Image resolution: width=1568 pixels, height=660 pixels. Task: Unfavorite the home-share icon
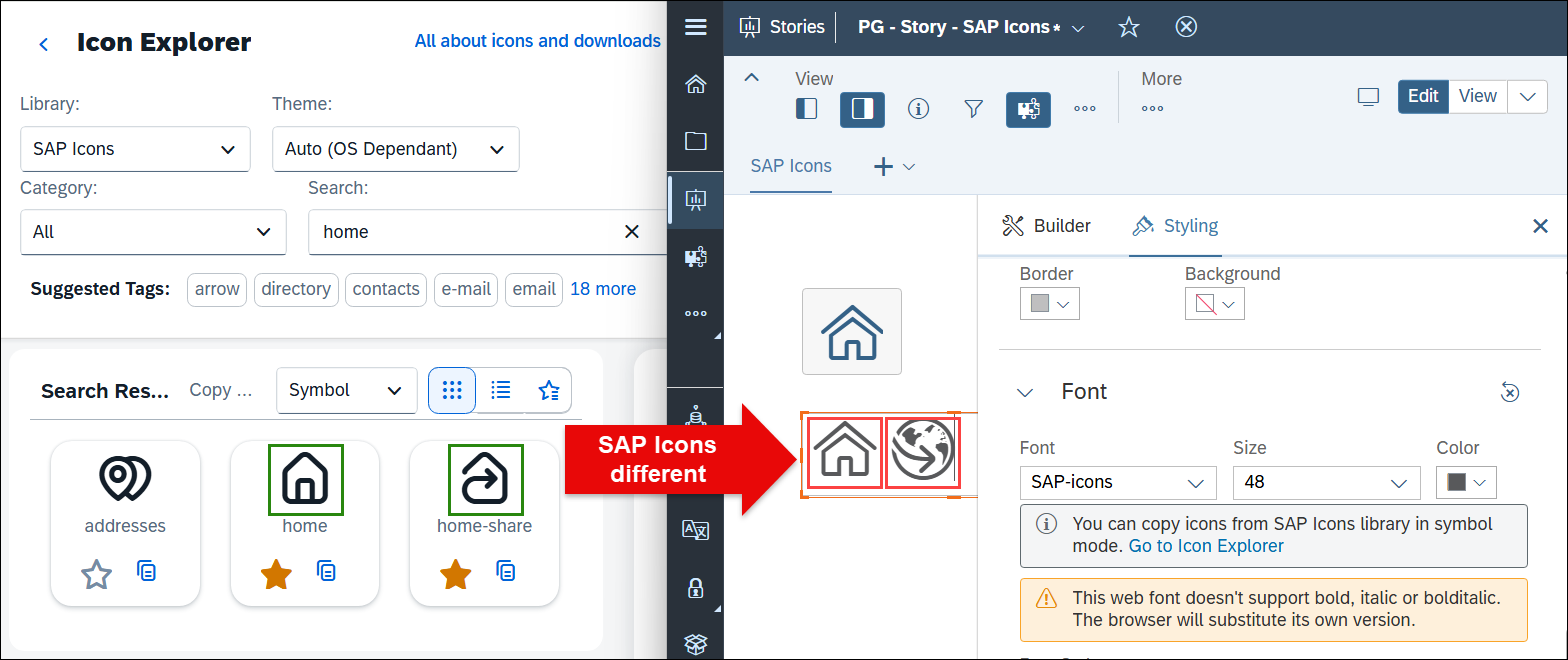(x=456, y=575)
